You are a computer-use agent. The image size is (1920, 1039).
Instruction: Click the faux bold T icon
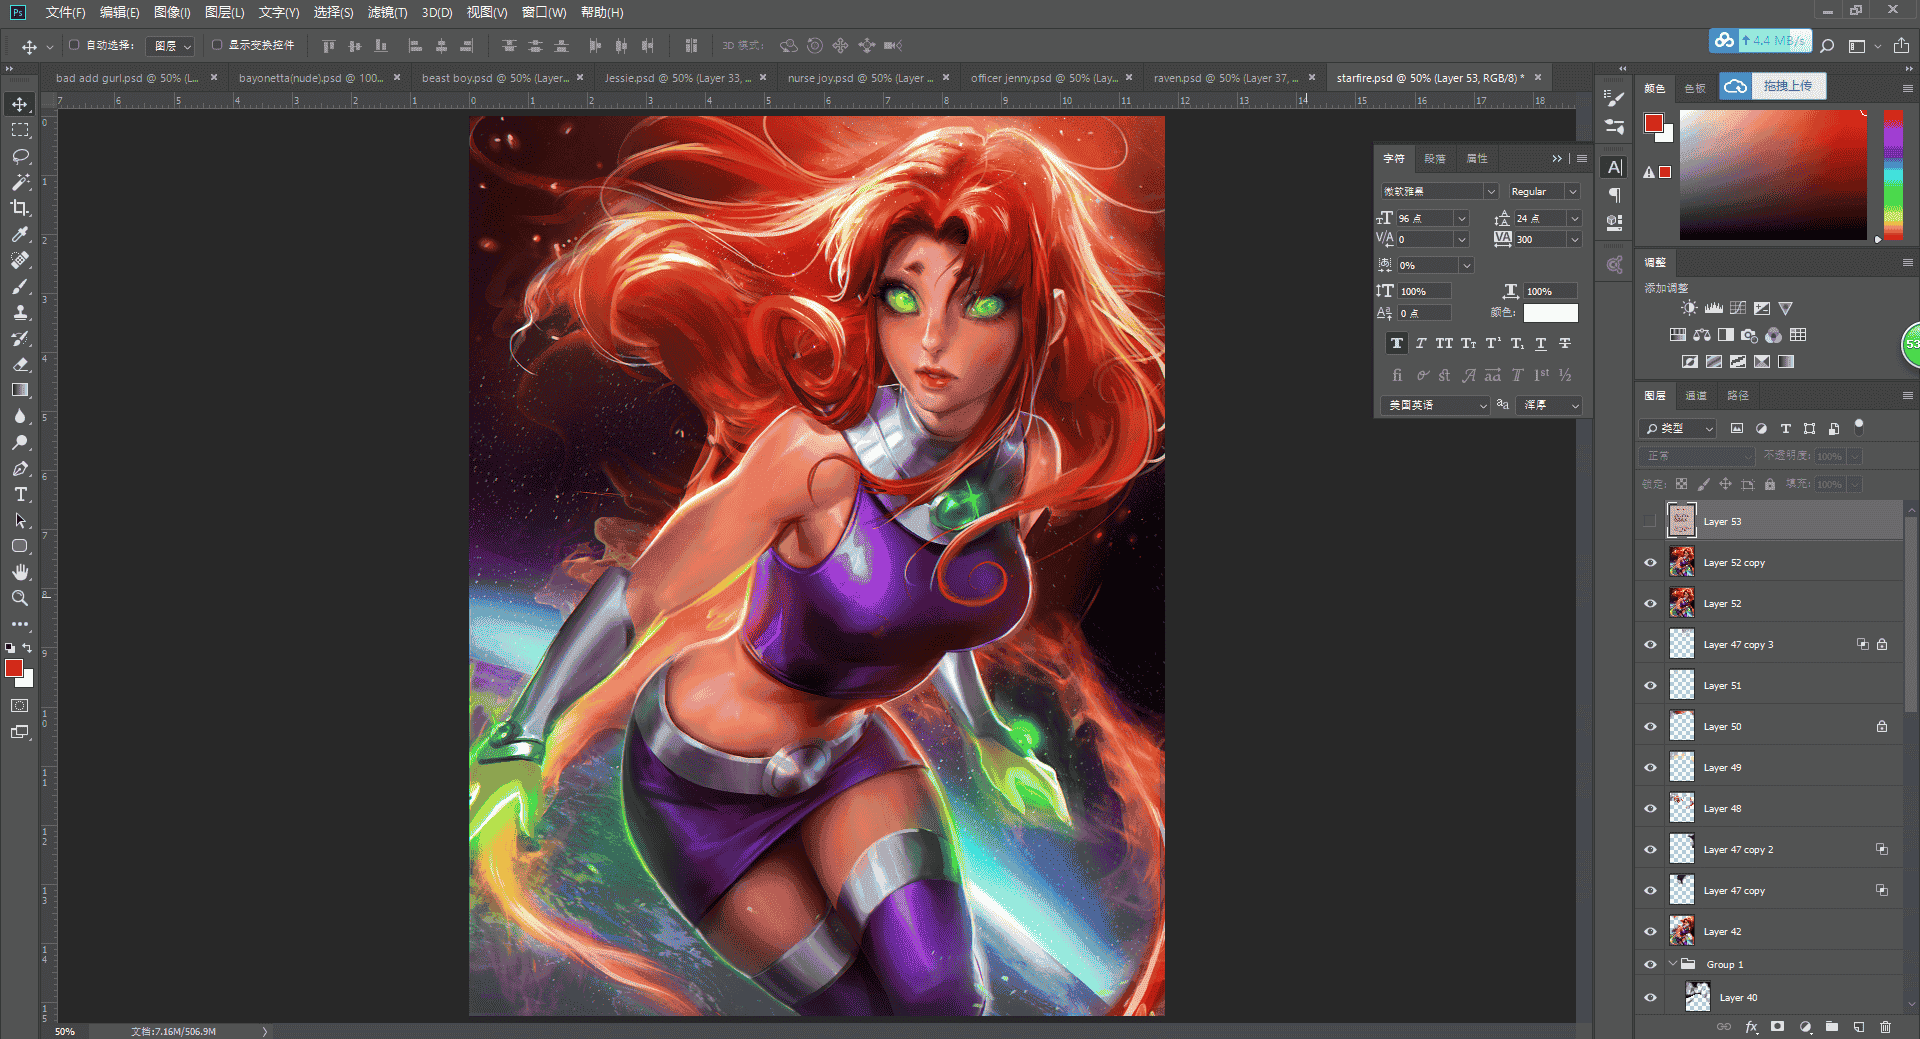(x=1397, y=343)
